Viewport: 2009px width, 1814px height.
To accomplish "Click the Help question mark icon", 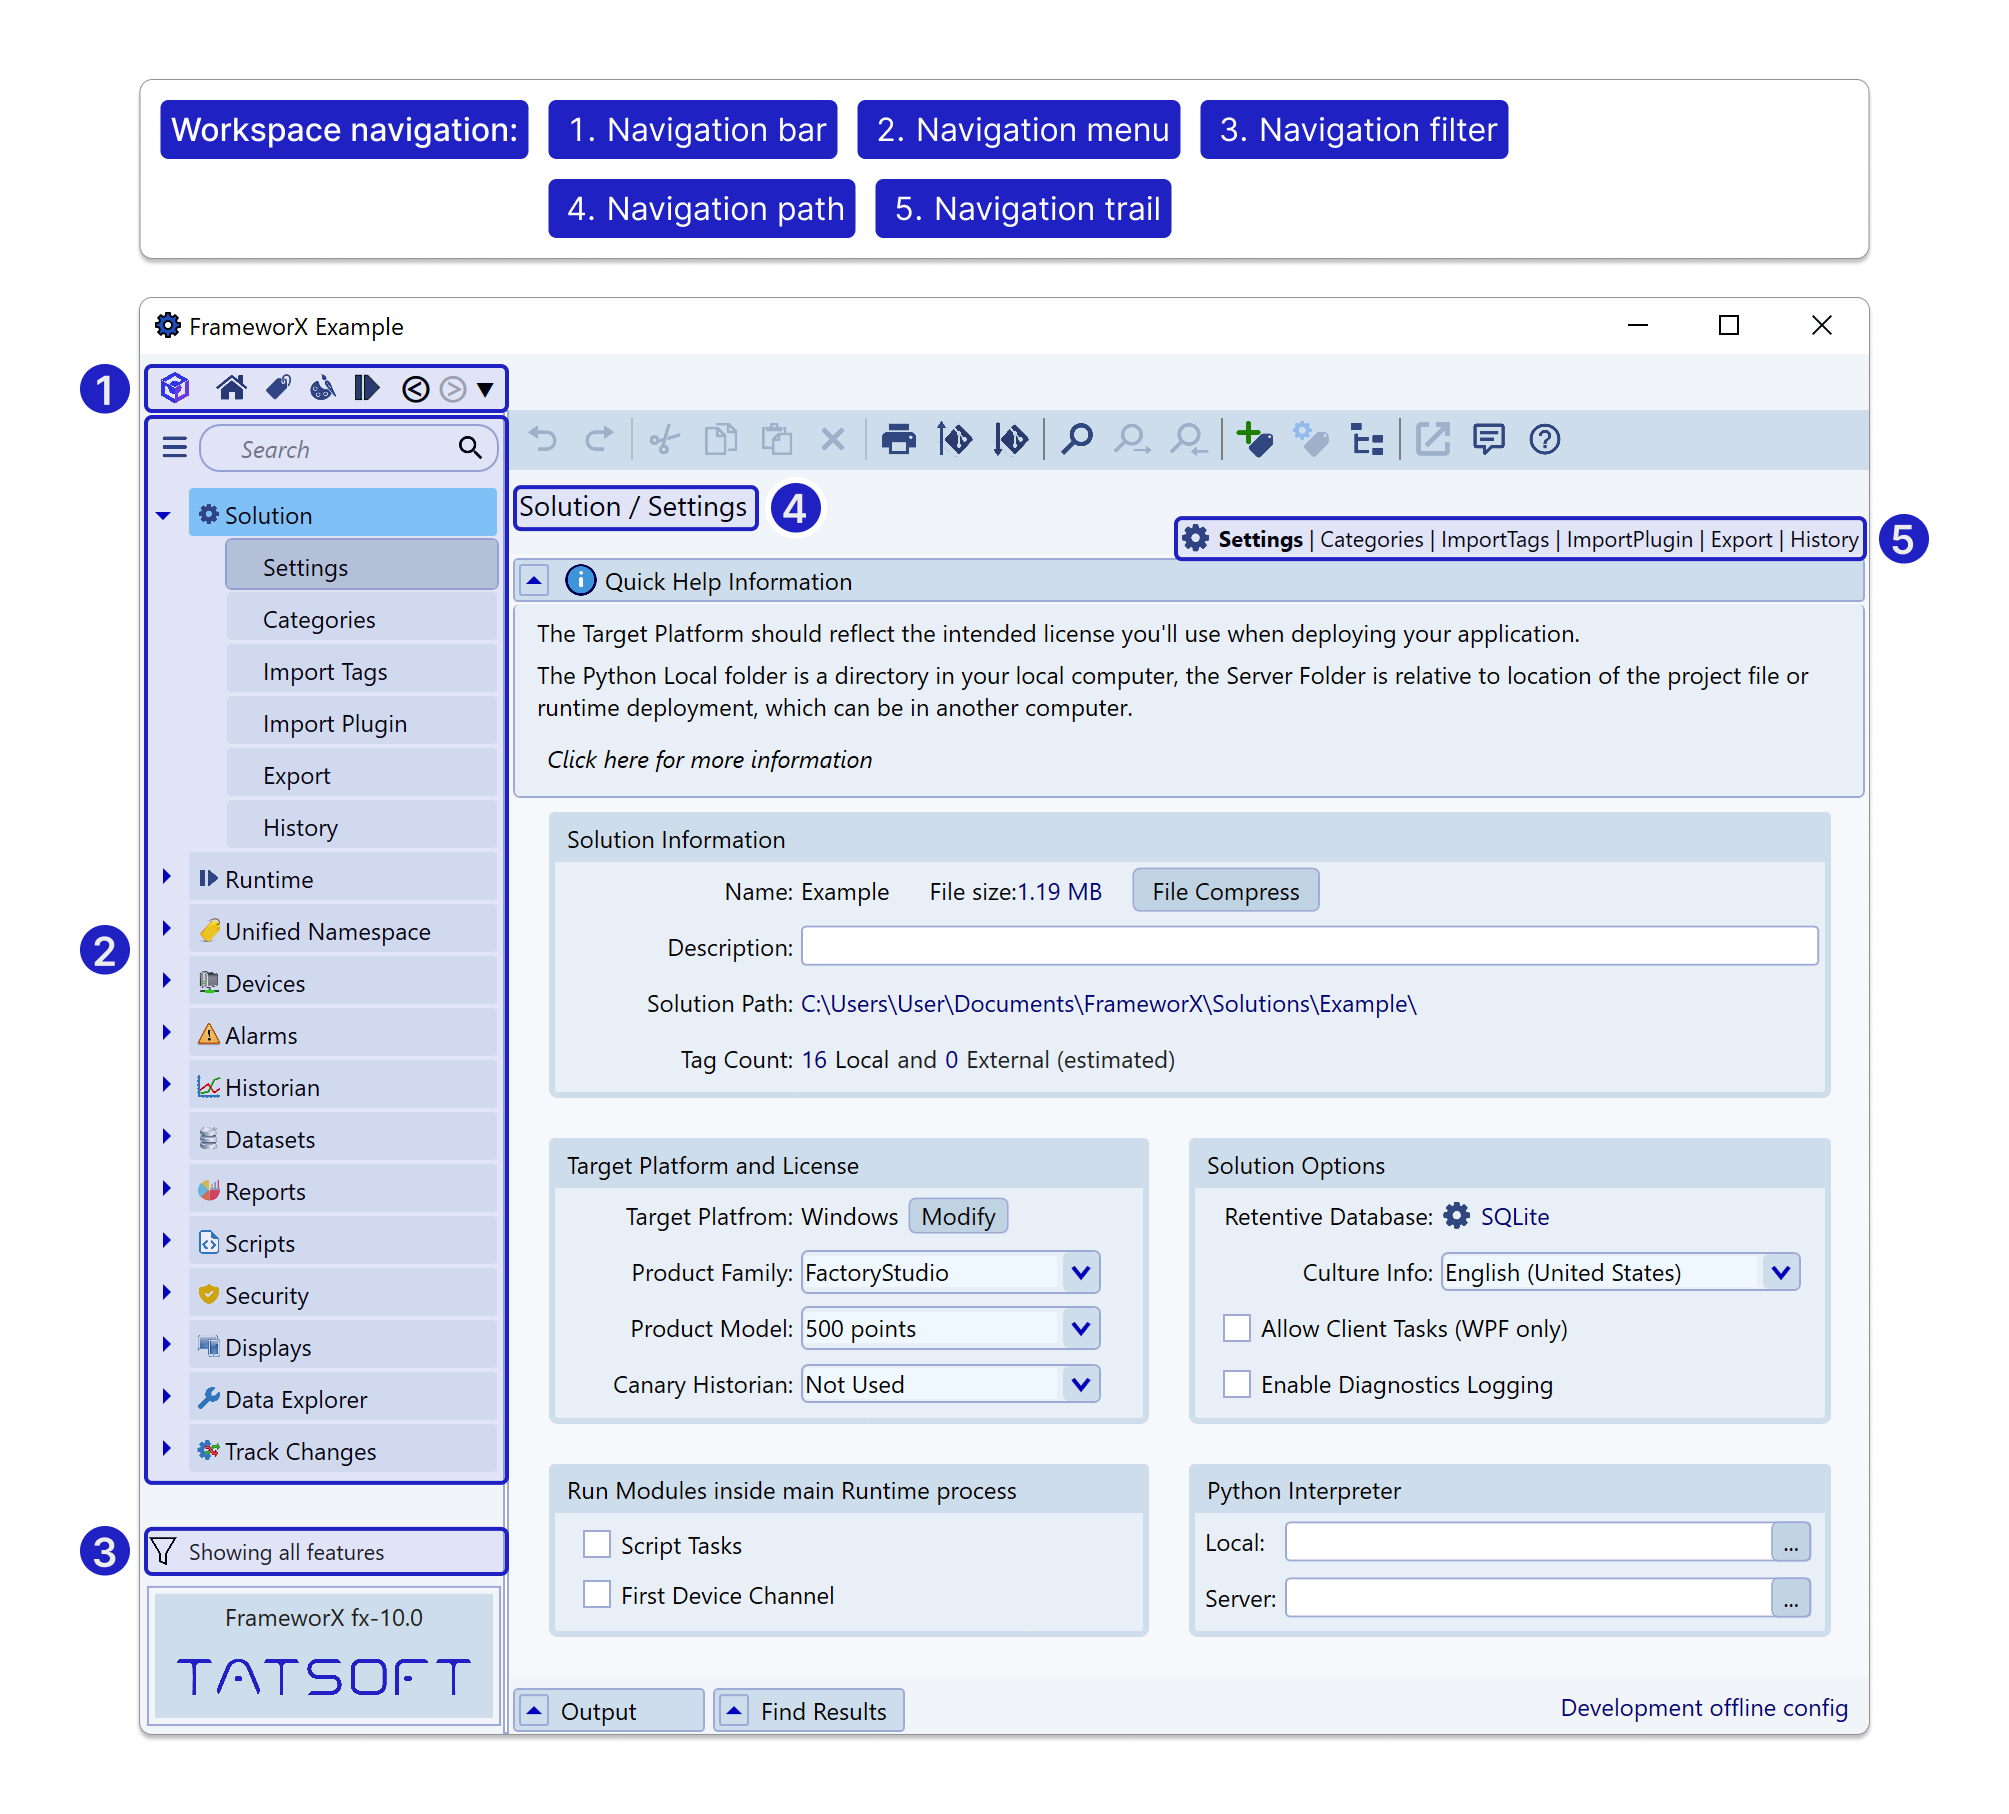I will point(1544,439).
